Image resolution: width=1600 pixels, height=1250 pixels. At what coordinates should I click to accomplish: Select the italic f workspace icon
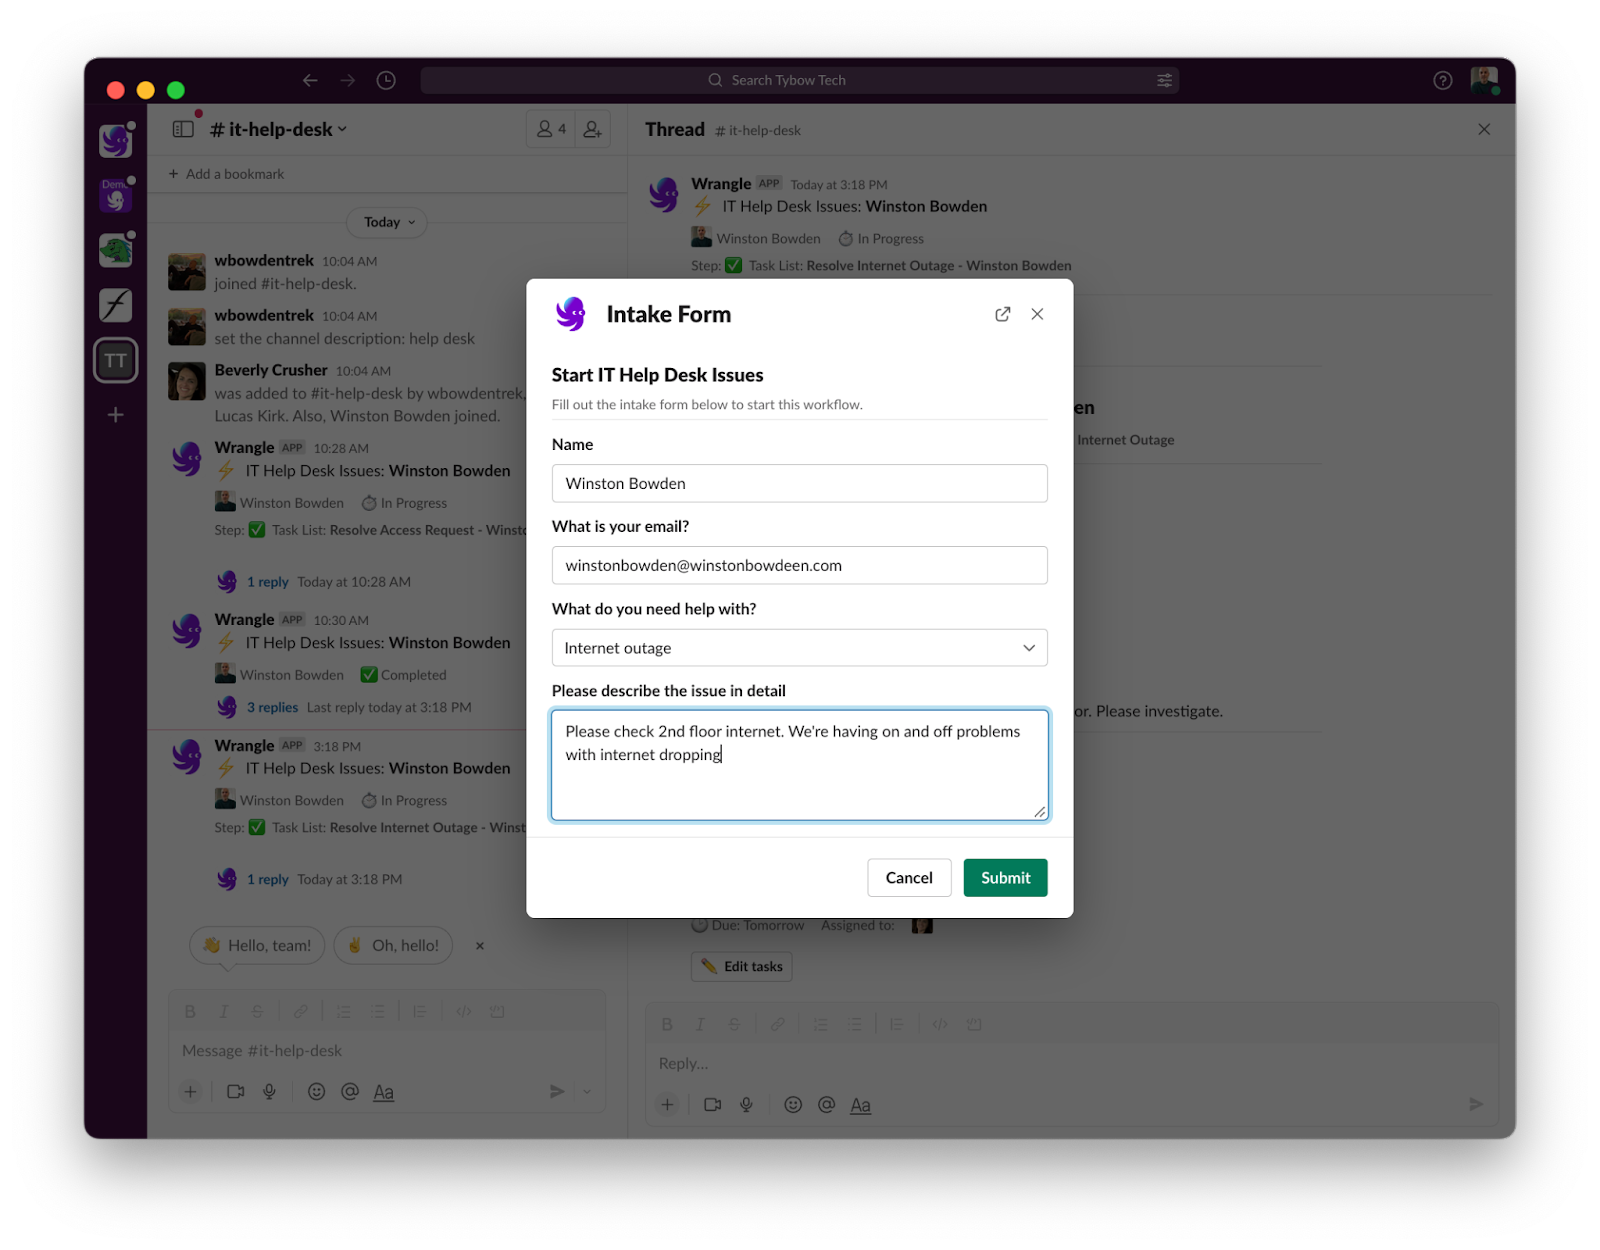pyautogui.click(x=116, y=305)
